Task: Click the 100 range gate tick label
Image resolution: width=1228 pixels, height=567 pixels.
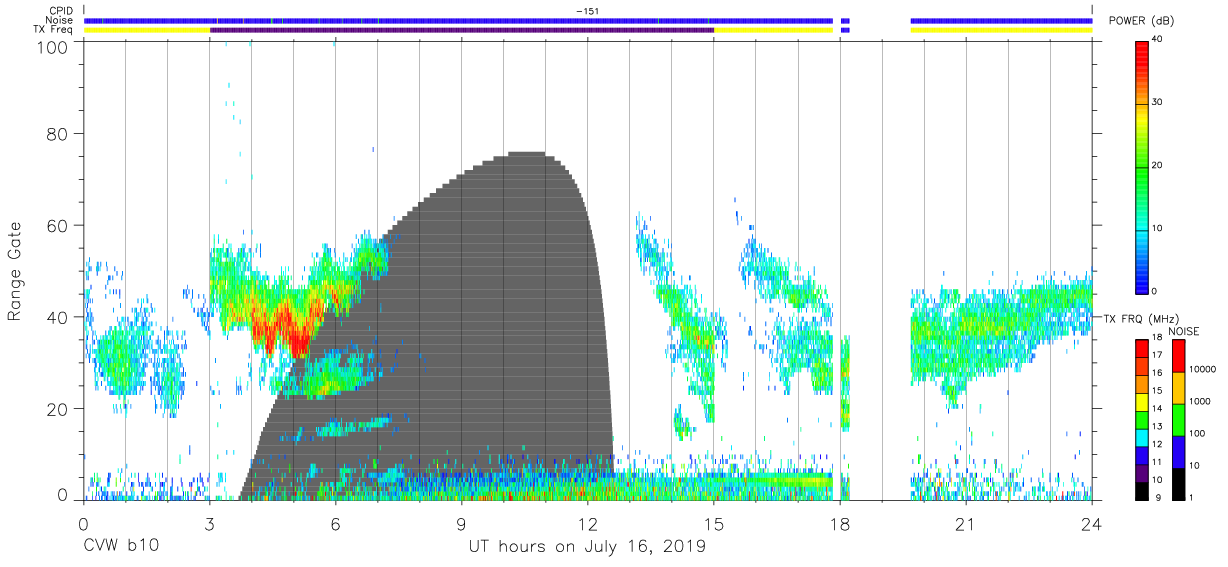Action: (52, 46)
